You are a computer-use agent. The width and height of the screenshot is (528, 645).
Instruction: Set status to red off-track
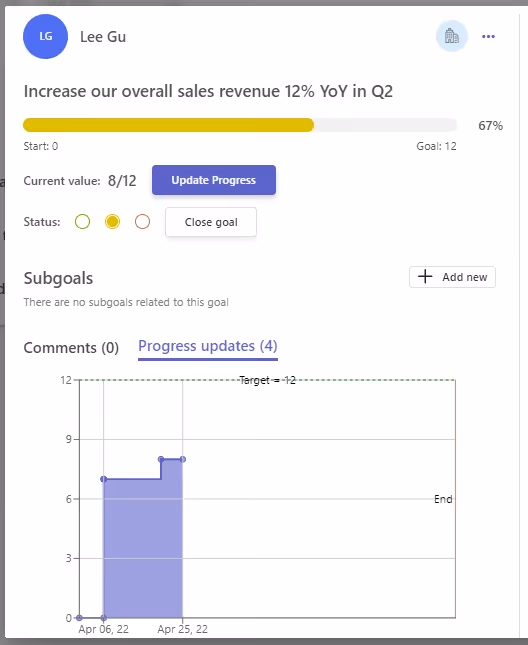[142, 222]
